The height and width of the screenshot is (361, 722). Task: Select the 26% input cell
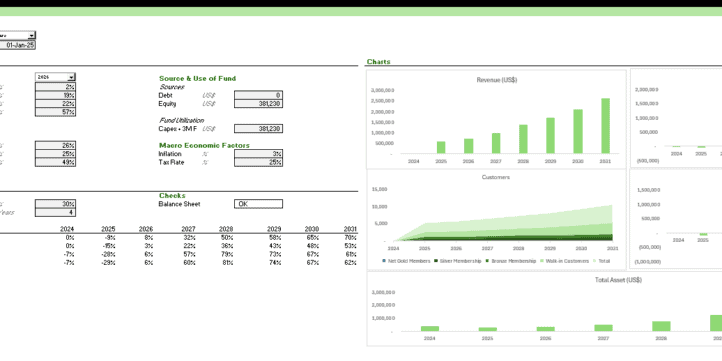click(55, 146)
